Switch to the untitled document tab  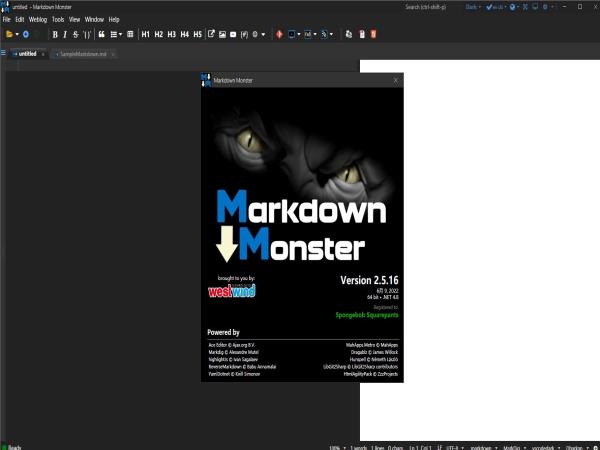coord(27,54)
